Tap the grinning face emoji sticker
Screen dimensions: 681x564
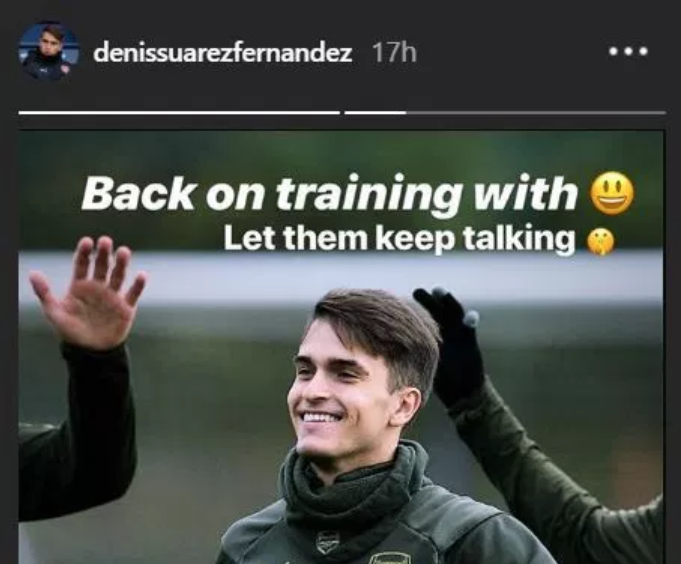coord(612,193)
